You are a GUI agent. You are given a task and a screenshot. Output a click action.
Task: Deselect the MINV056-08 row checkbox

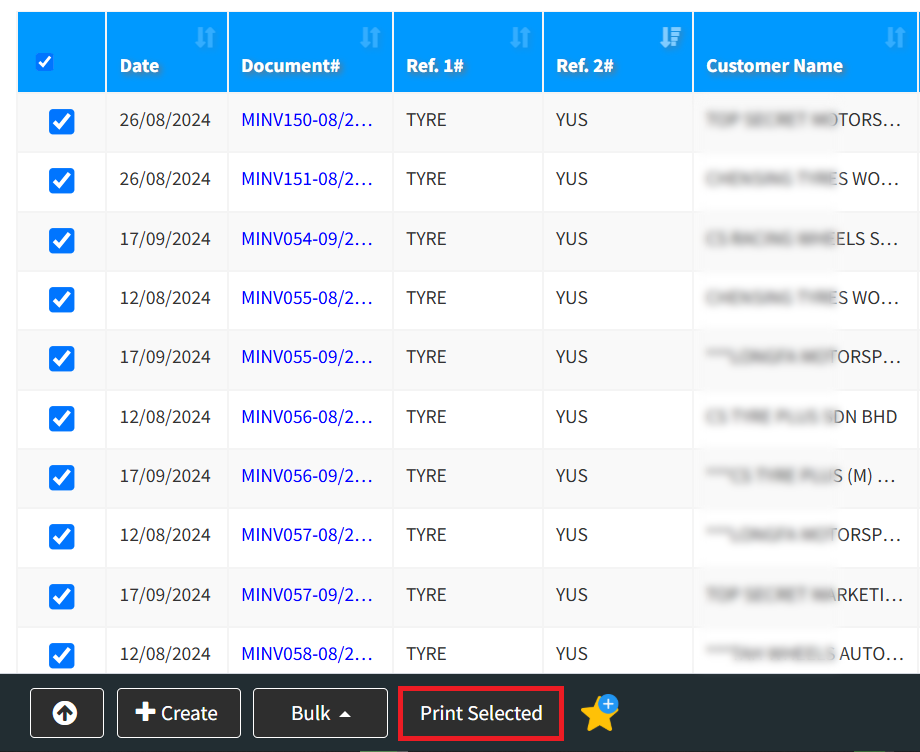(62, 418)
